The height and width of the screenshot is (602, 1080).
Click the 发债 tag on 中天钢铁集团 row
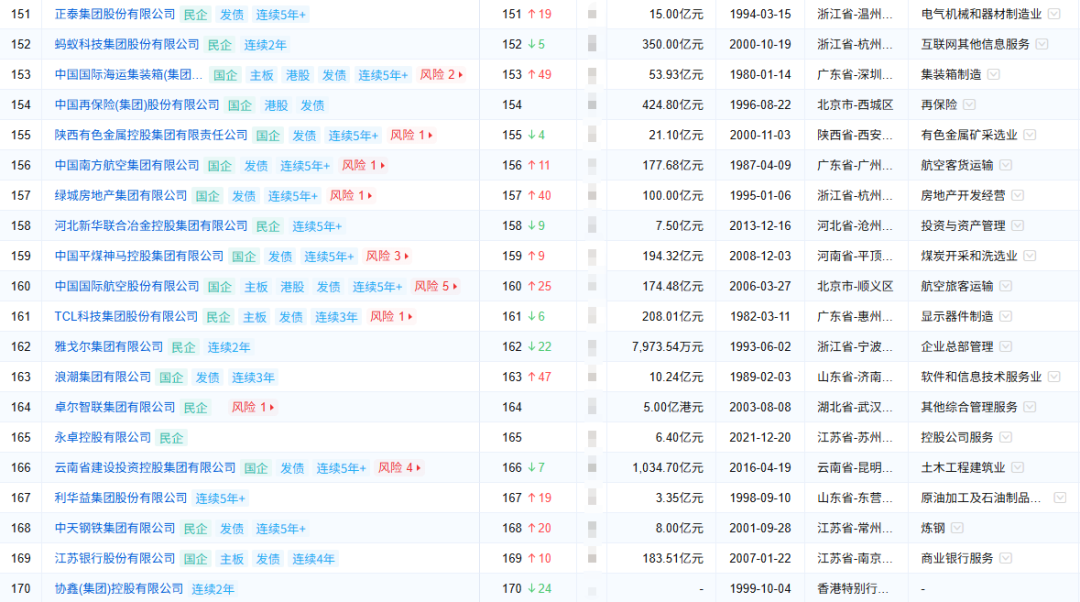231,528
